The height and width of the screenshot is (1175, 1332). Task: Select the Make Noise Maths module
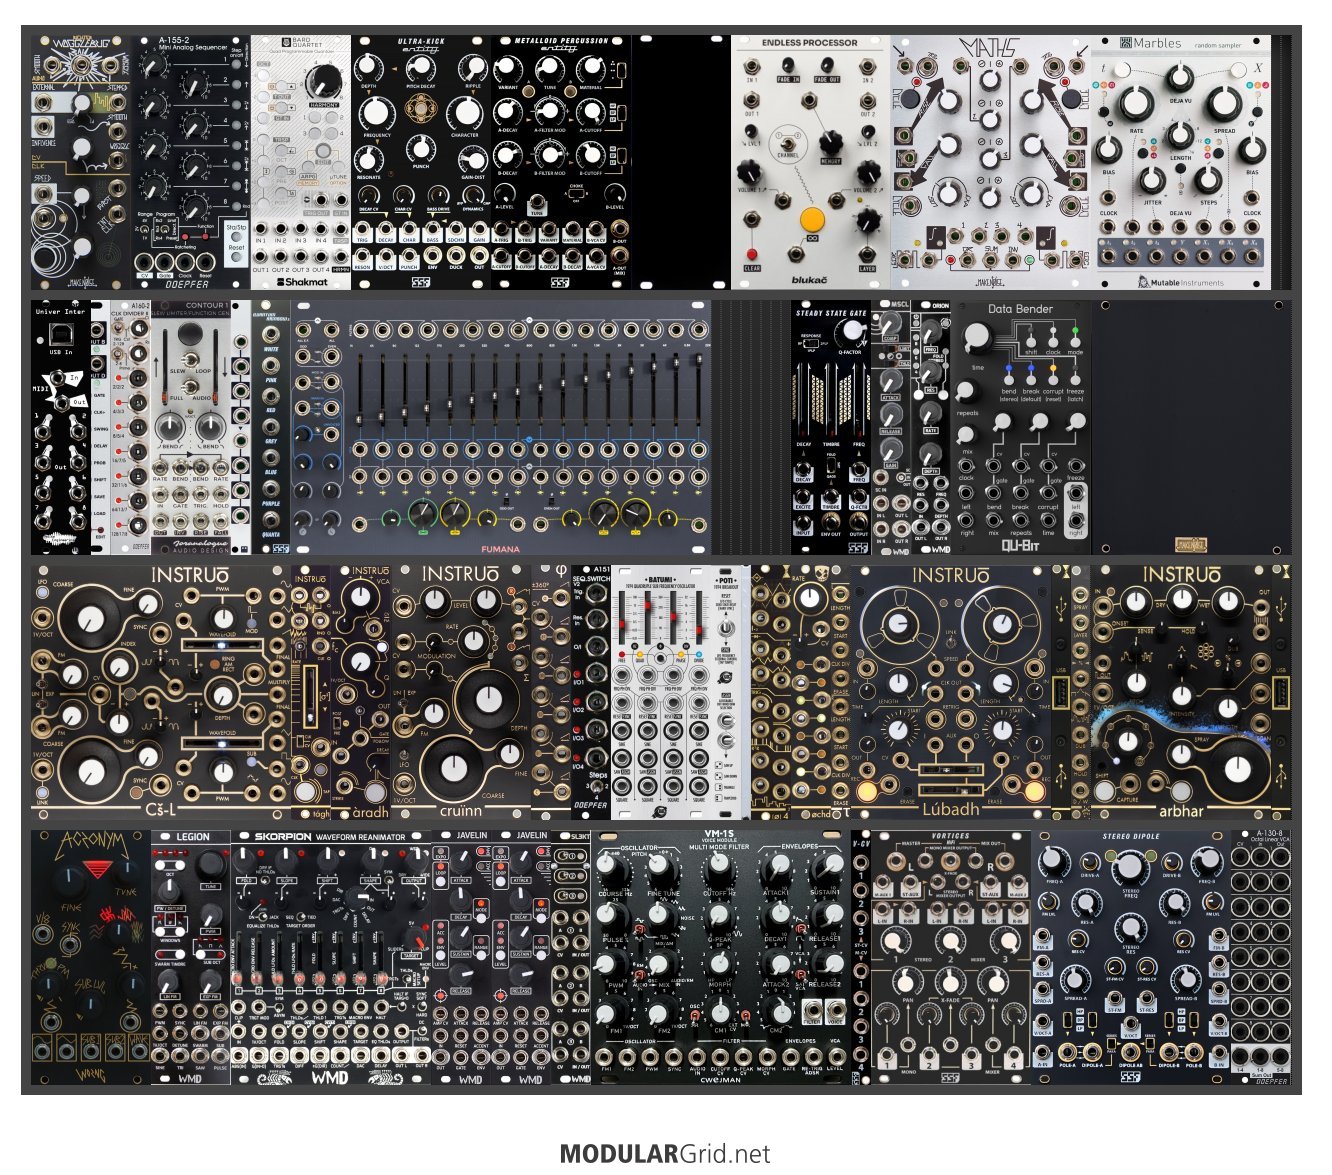coord(991,163)
